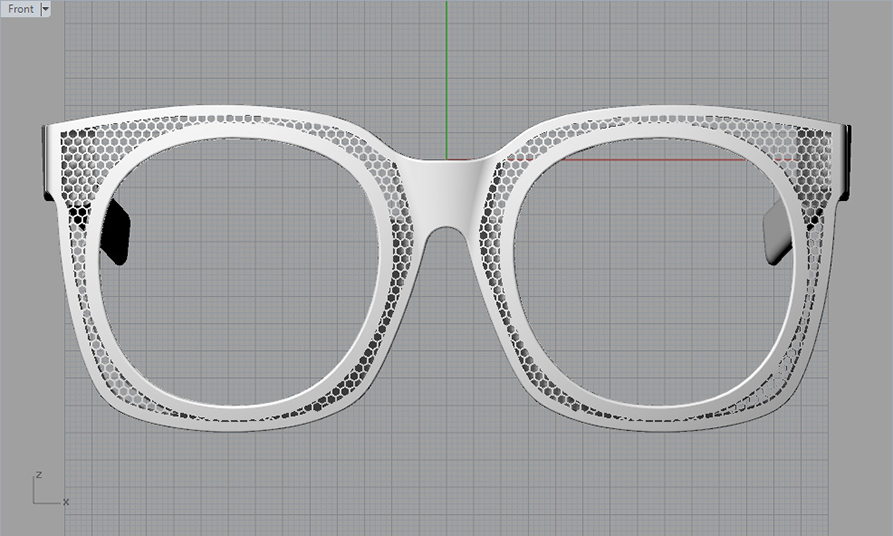Click the center of the left lens opening
Viewport: 893px width, 536px height.
(240, 270)
